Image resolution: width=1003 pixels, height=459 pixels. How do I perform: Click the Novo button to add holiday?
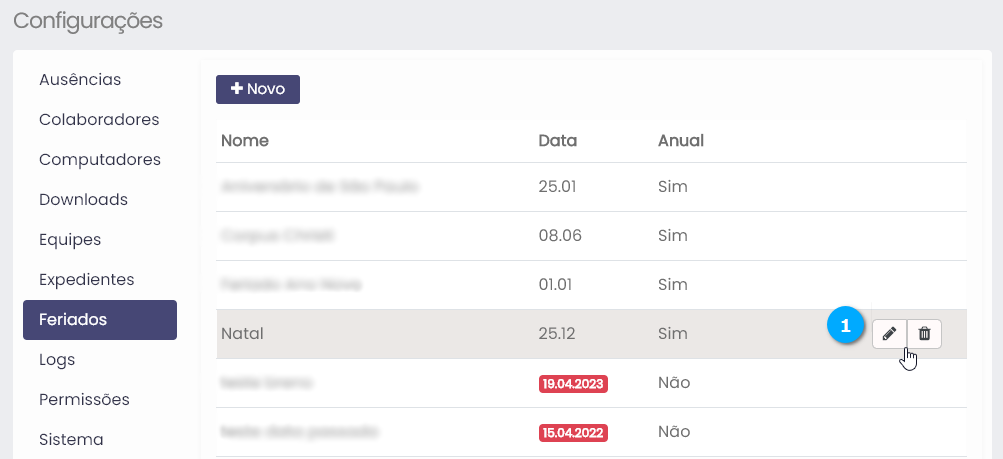click(258, 89)
